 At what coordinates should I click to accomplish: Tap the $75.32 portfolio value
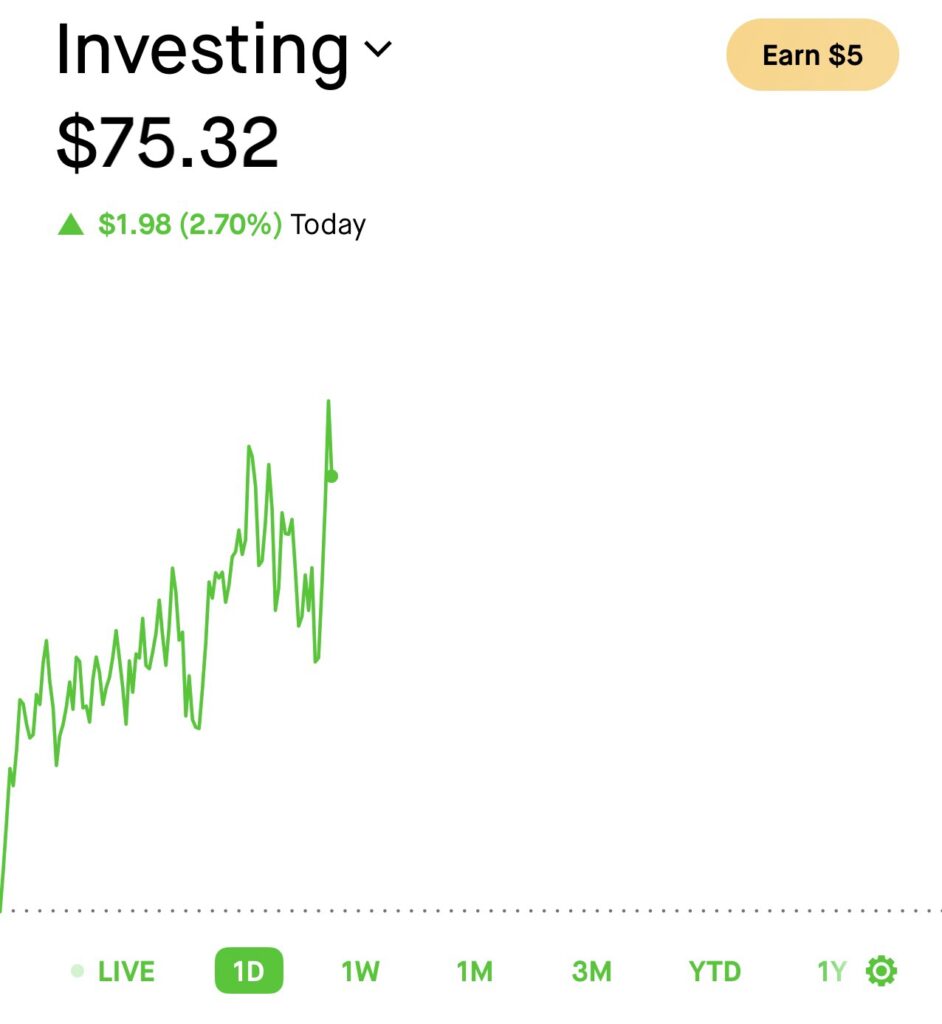tap(167, 143)
